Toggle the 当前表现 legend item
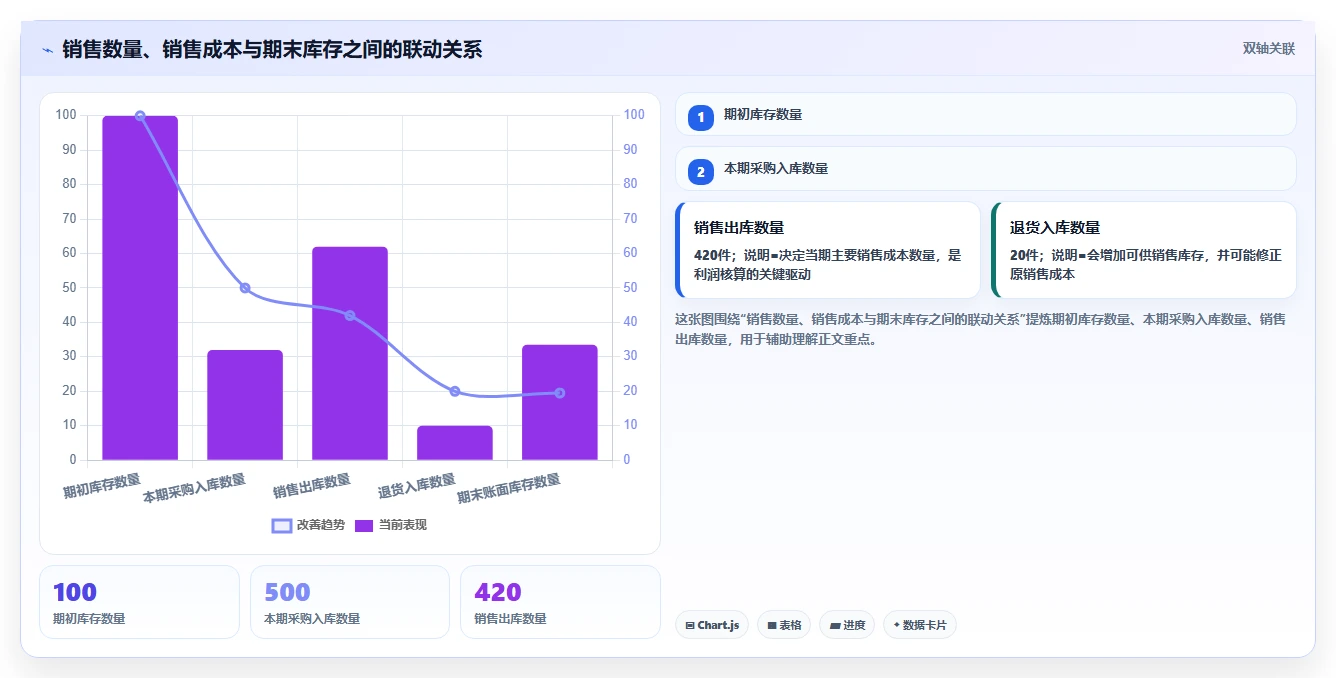Viewport: 1336px width, 678px height. tap(391, 525)
